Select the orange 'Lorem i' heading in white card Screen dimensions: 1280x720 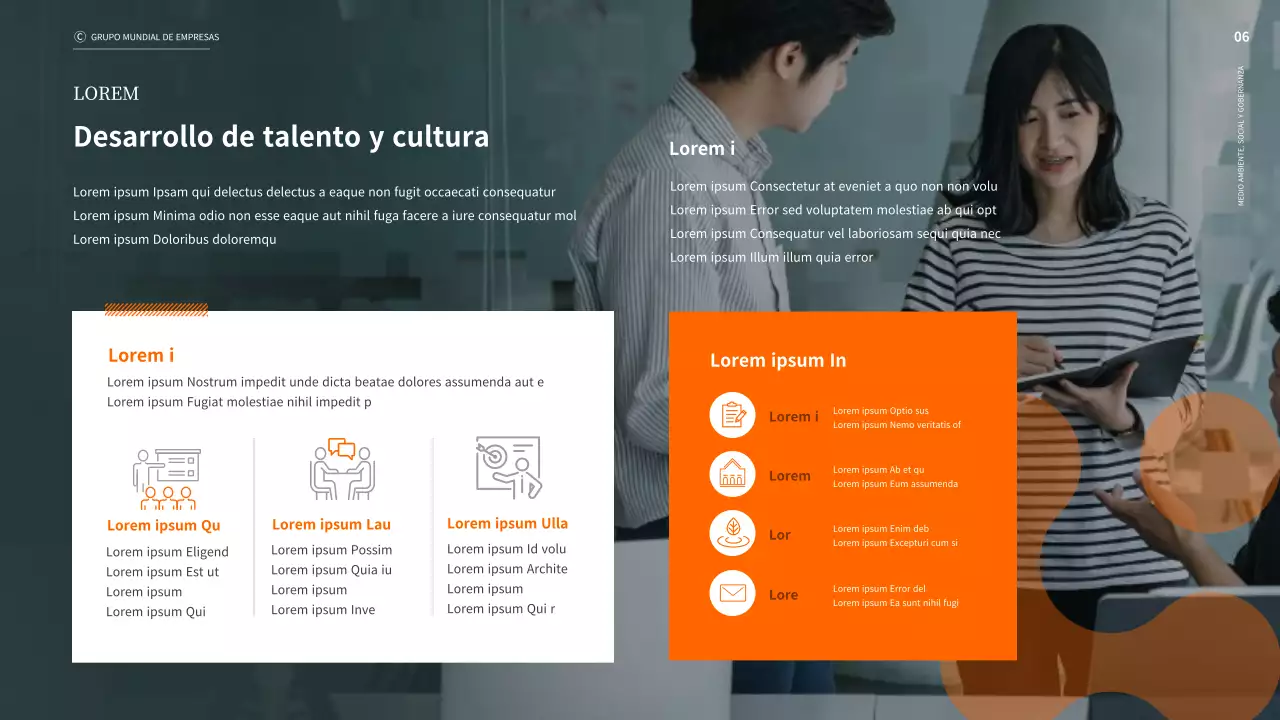(141, 355)
